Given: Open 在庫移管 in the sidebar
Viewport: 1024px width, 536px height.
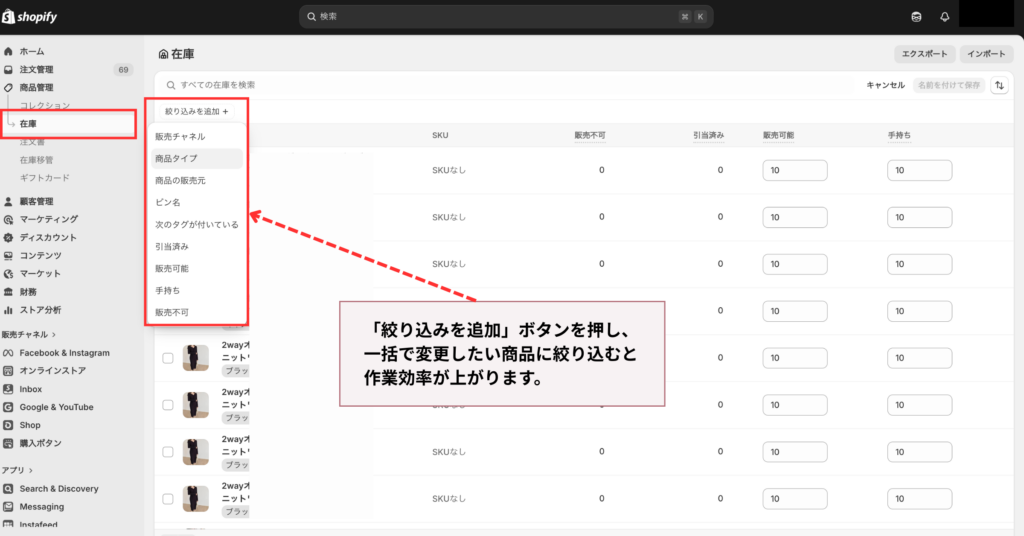Looking at the screenshot, I should click(37, 159).
